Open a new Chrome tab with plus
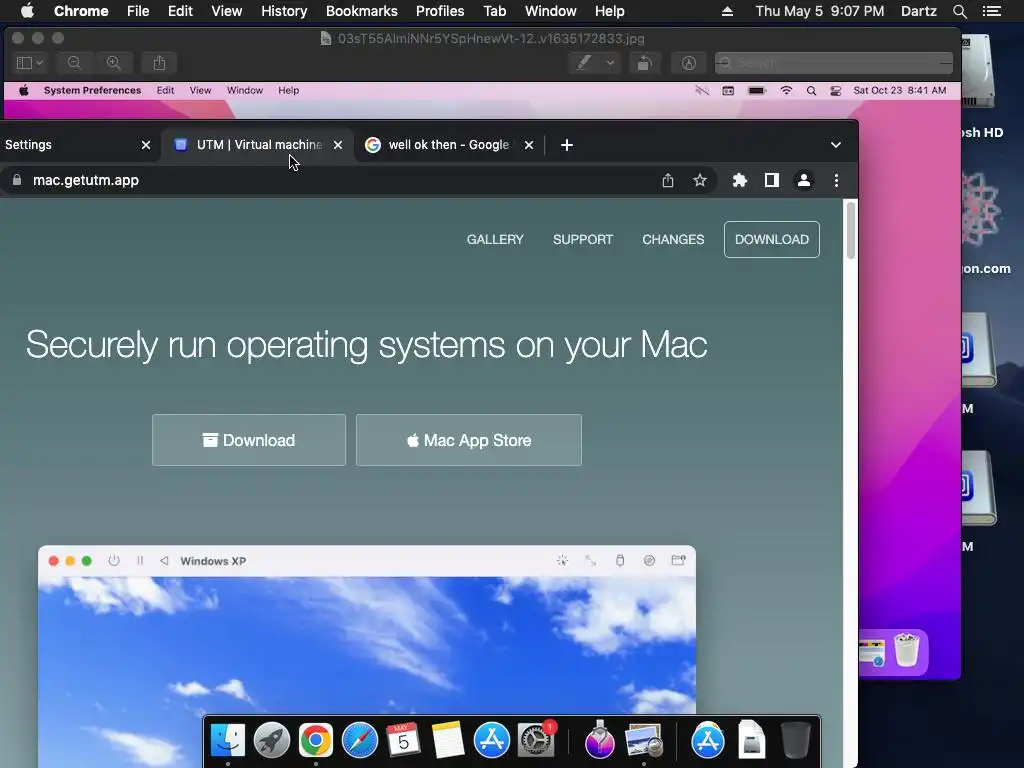The image size is (1024, 768). coord(567,145)
